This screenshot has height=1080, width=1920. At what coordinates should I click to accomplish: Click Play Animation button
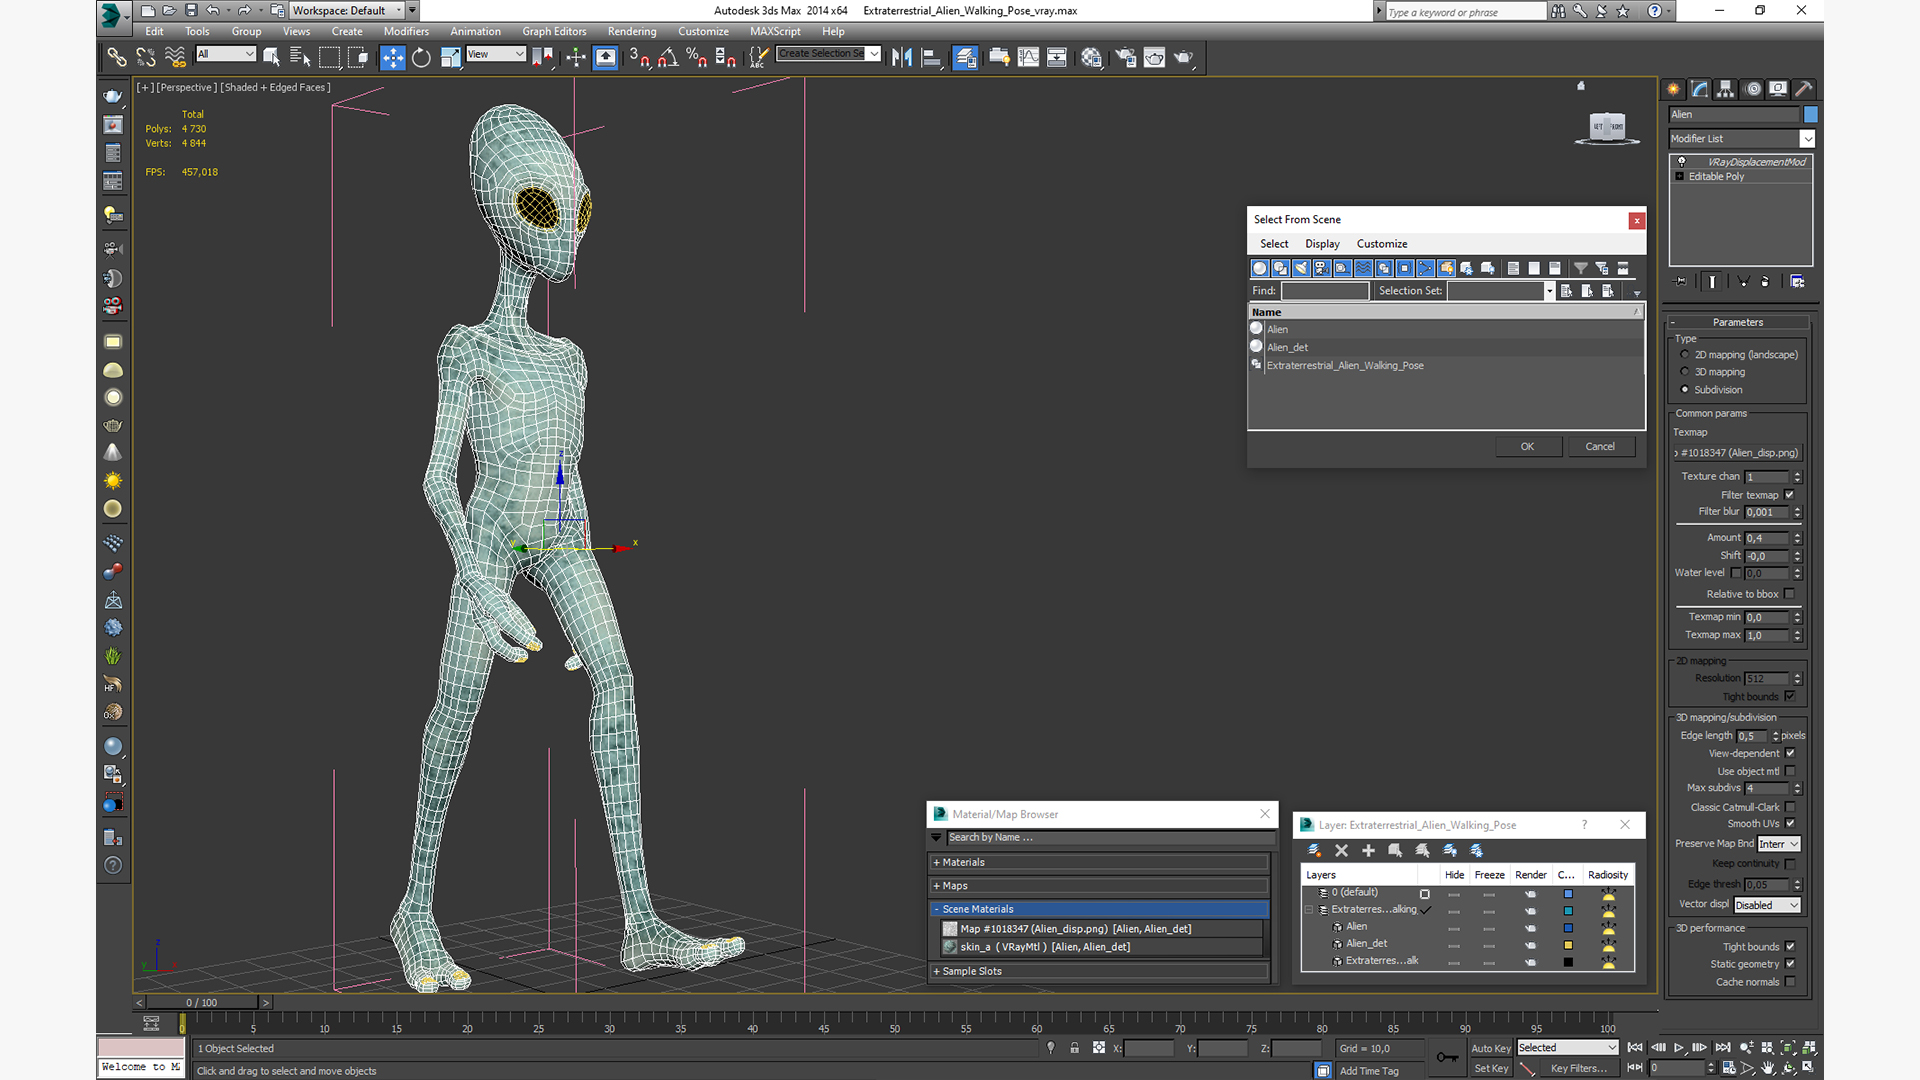point(1678,1048)
